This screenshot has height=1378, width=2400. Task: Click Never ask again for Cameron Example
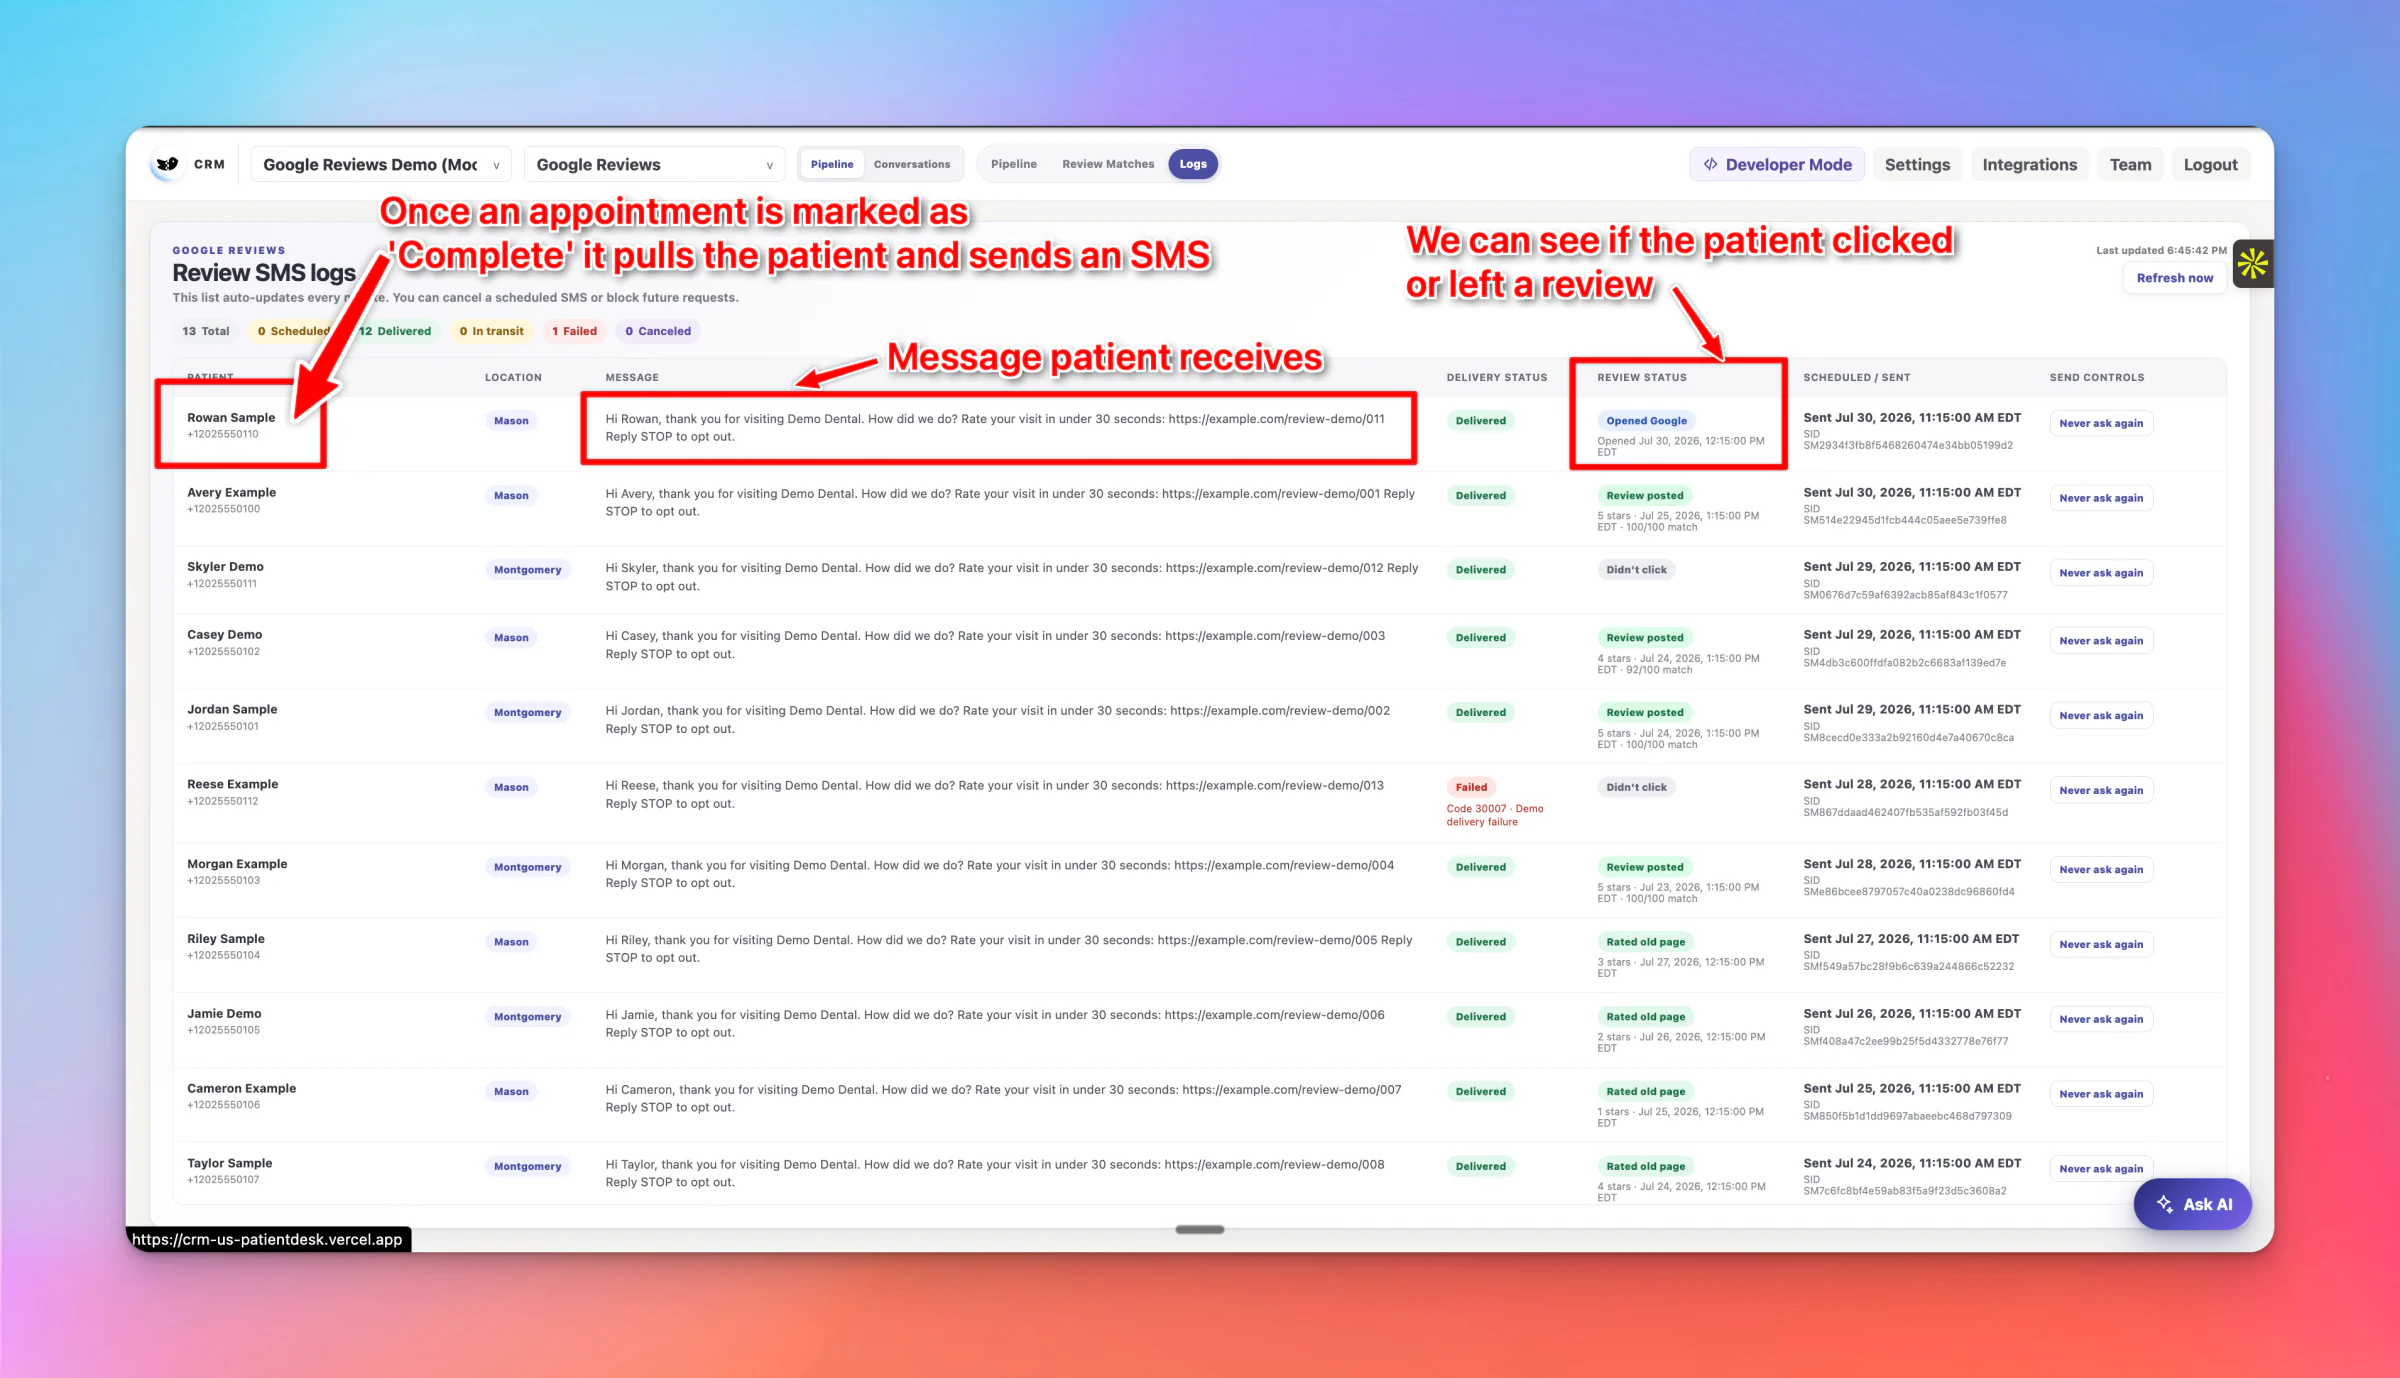[x=2101, y=1094]
